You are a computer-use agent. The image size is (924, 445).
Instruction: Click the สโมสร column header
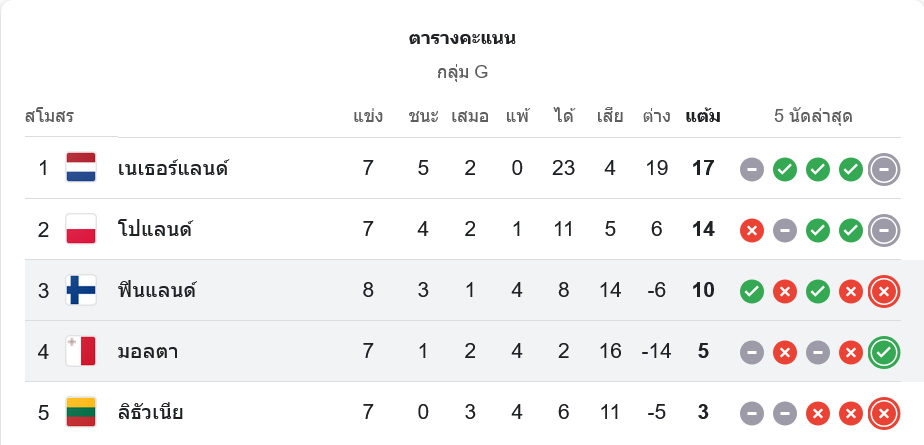[x=50, y=116]
